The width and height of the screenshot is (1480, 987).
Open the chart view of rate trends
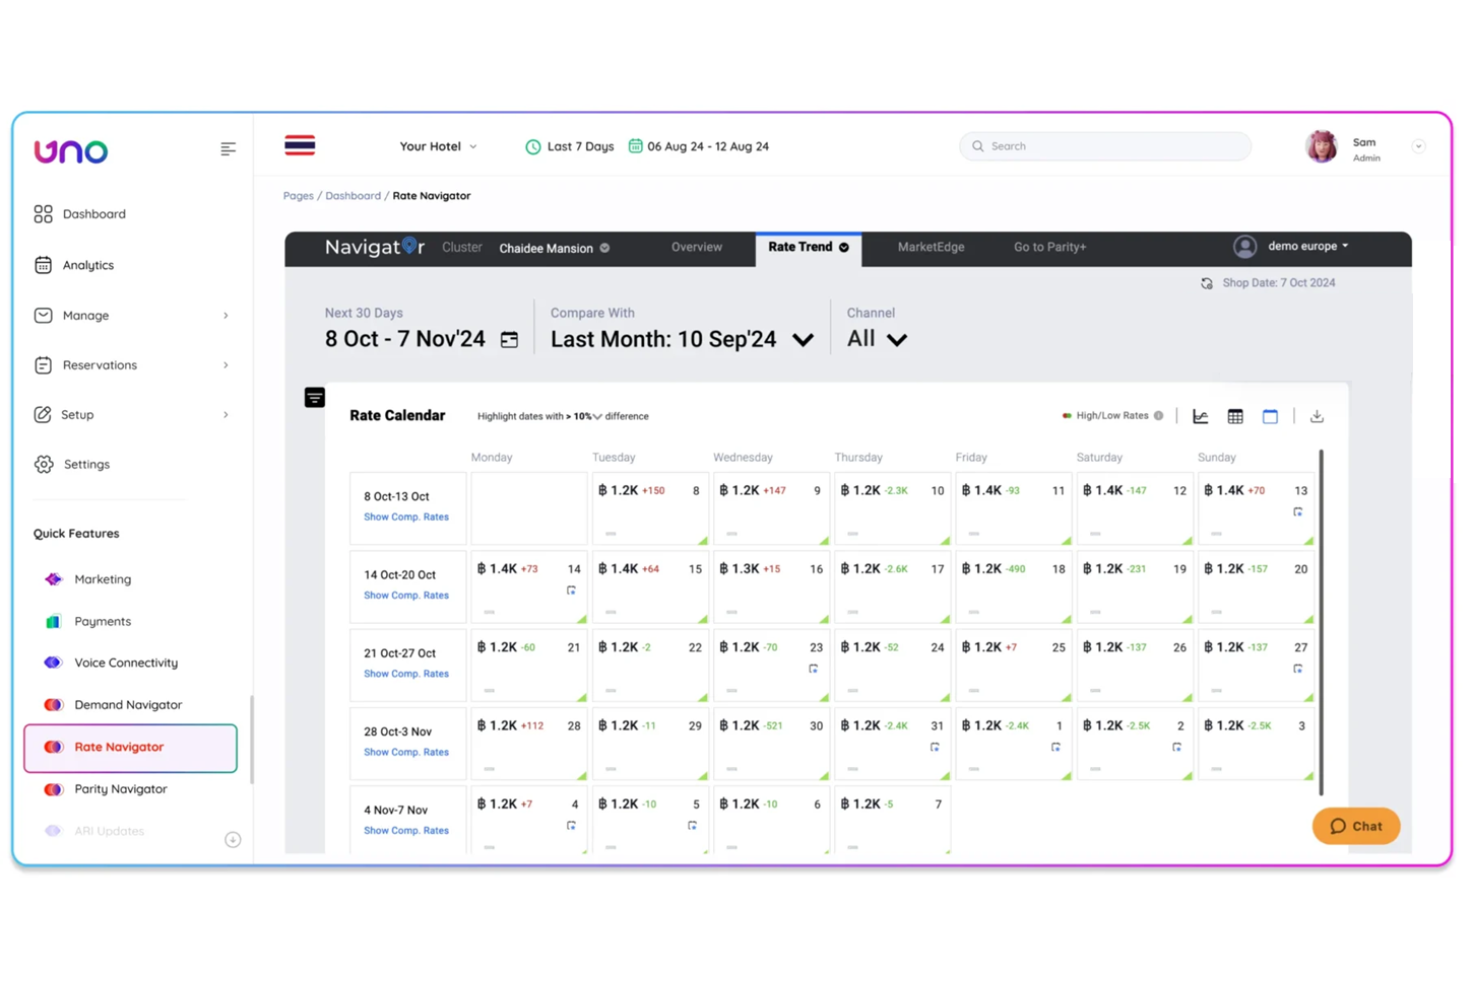pos(1200,416)
